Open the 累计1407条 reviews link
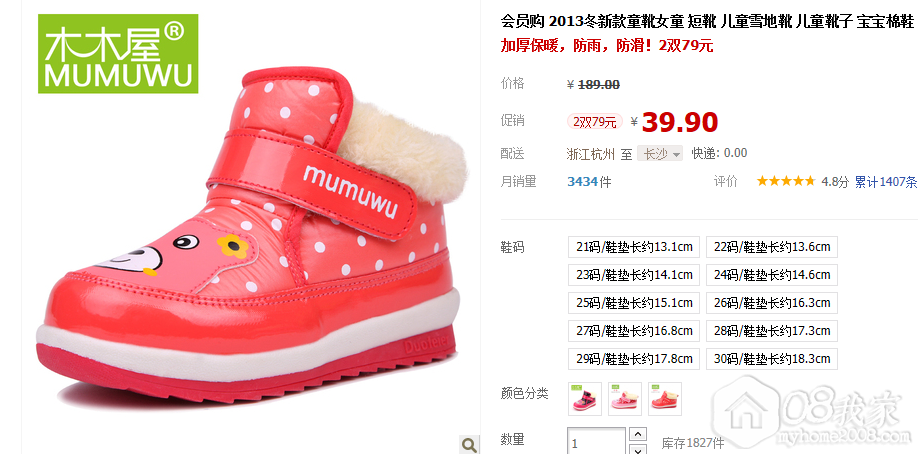Screen dimensions: 918x454 [x=886, y=182]
